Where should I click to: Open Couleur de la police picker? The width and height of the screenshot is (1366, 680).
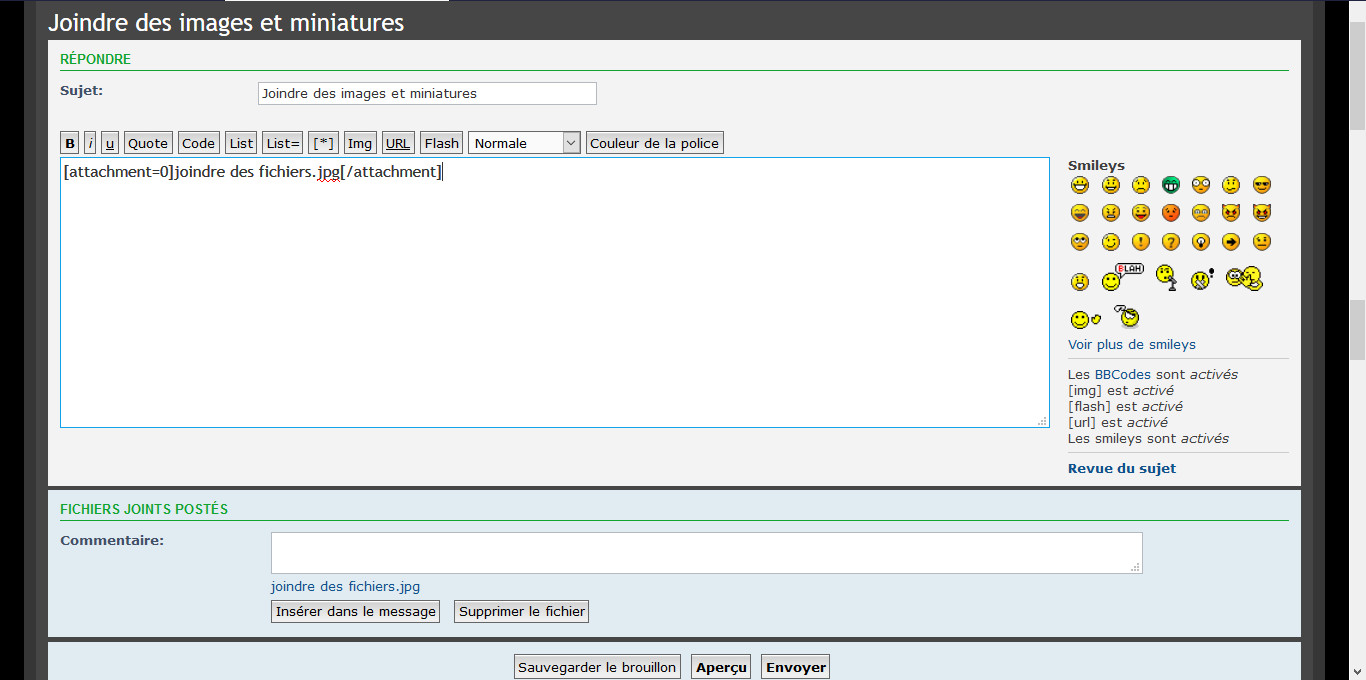point(654,143)
